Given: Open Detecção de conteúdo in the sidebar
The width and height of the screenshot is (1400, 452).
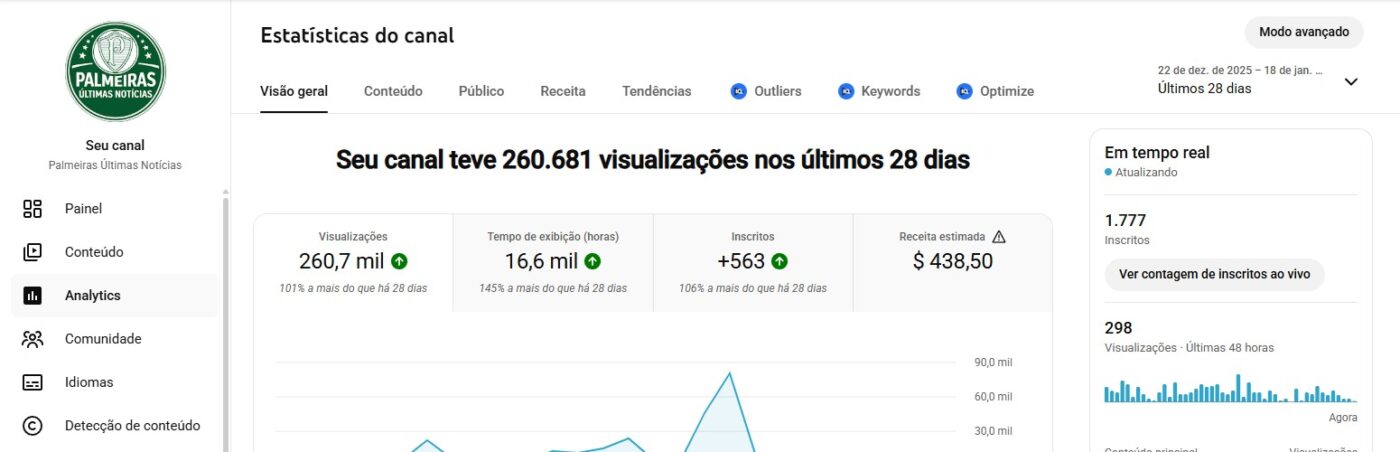Looking at the screenshot, I should click(x=115, y=426).
